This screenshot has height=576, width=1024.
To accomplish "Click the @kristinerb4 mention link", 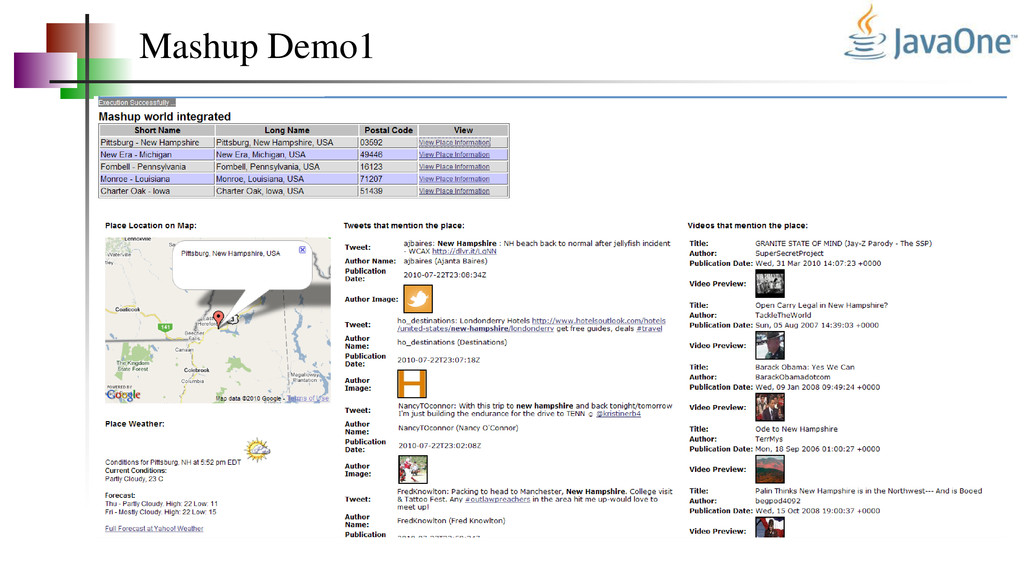I will point(618,414).
